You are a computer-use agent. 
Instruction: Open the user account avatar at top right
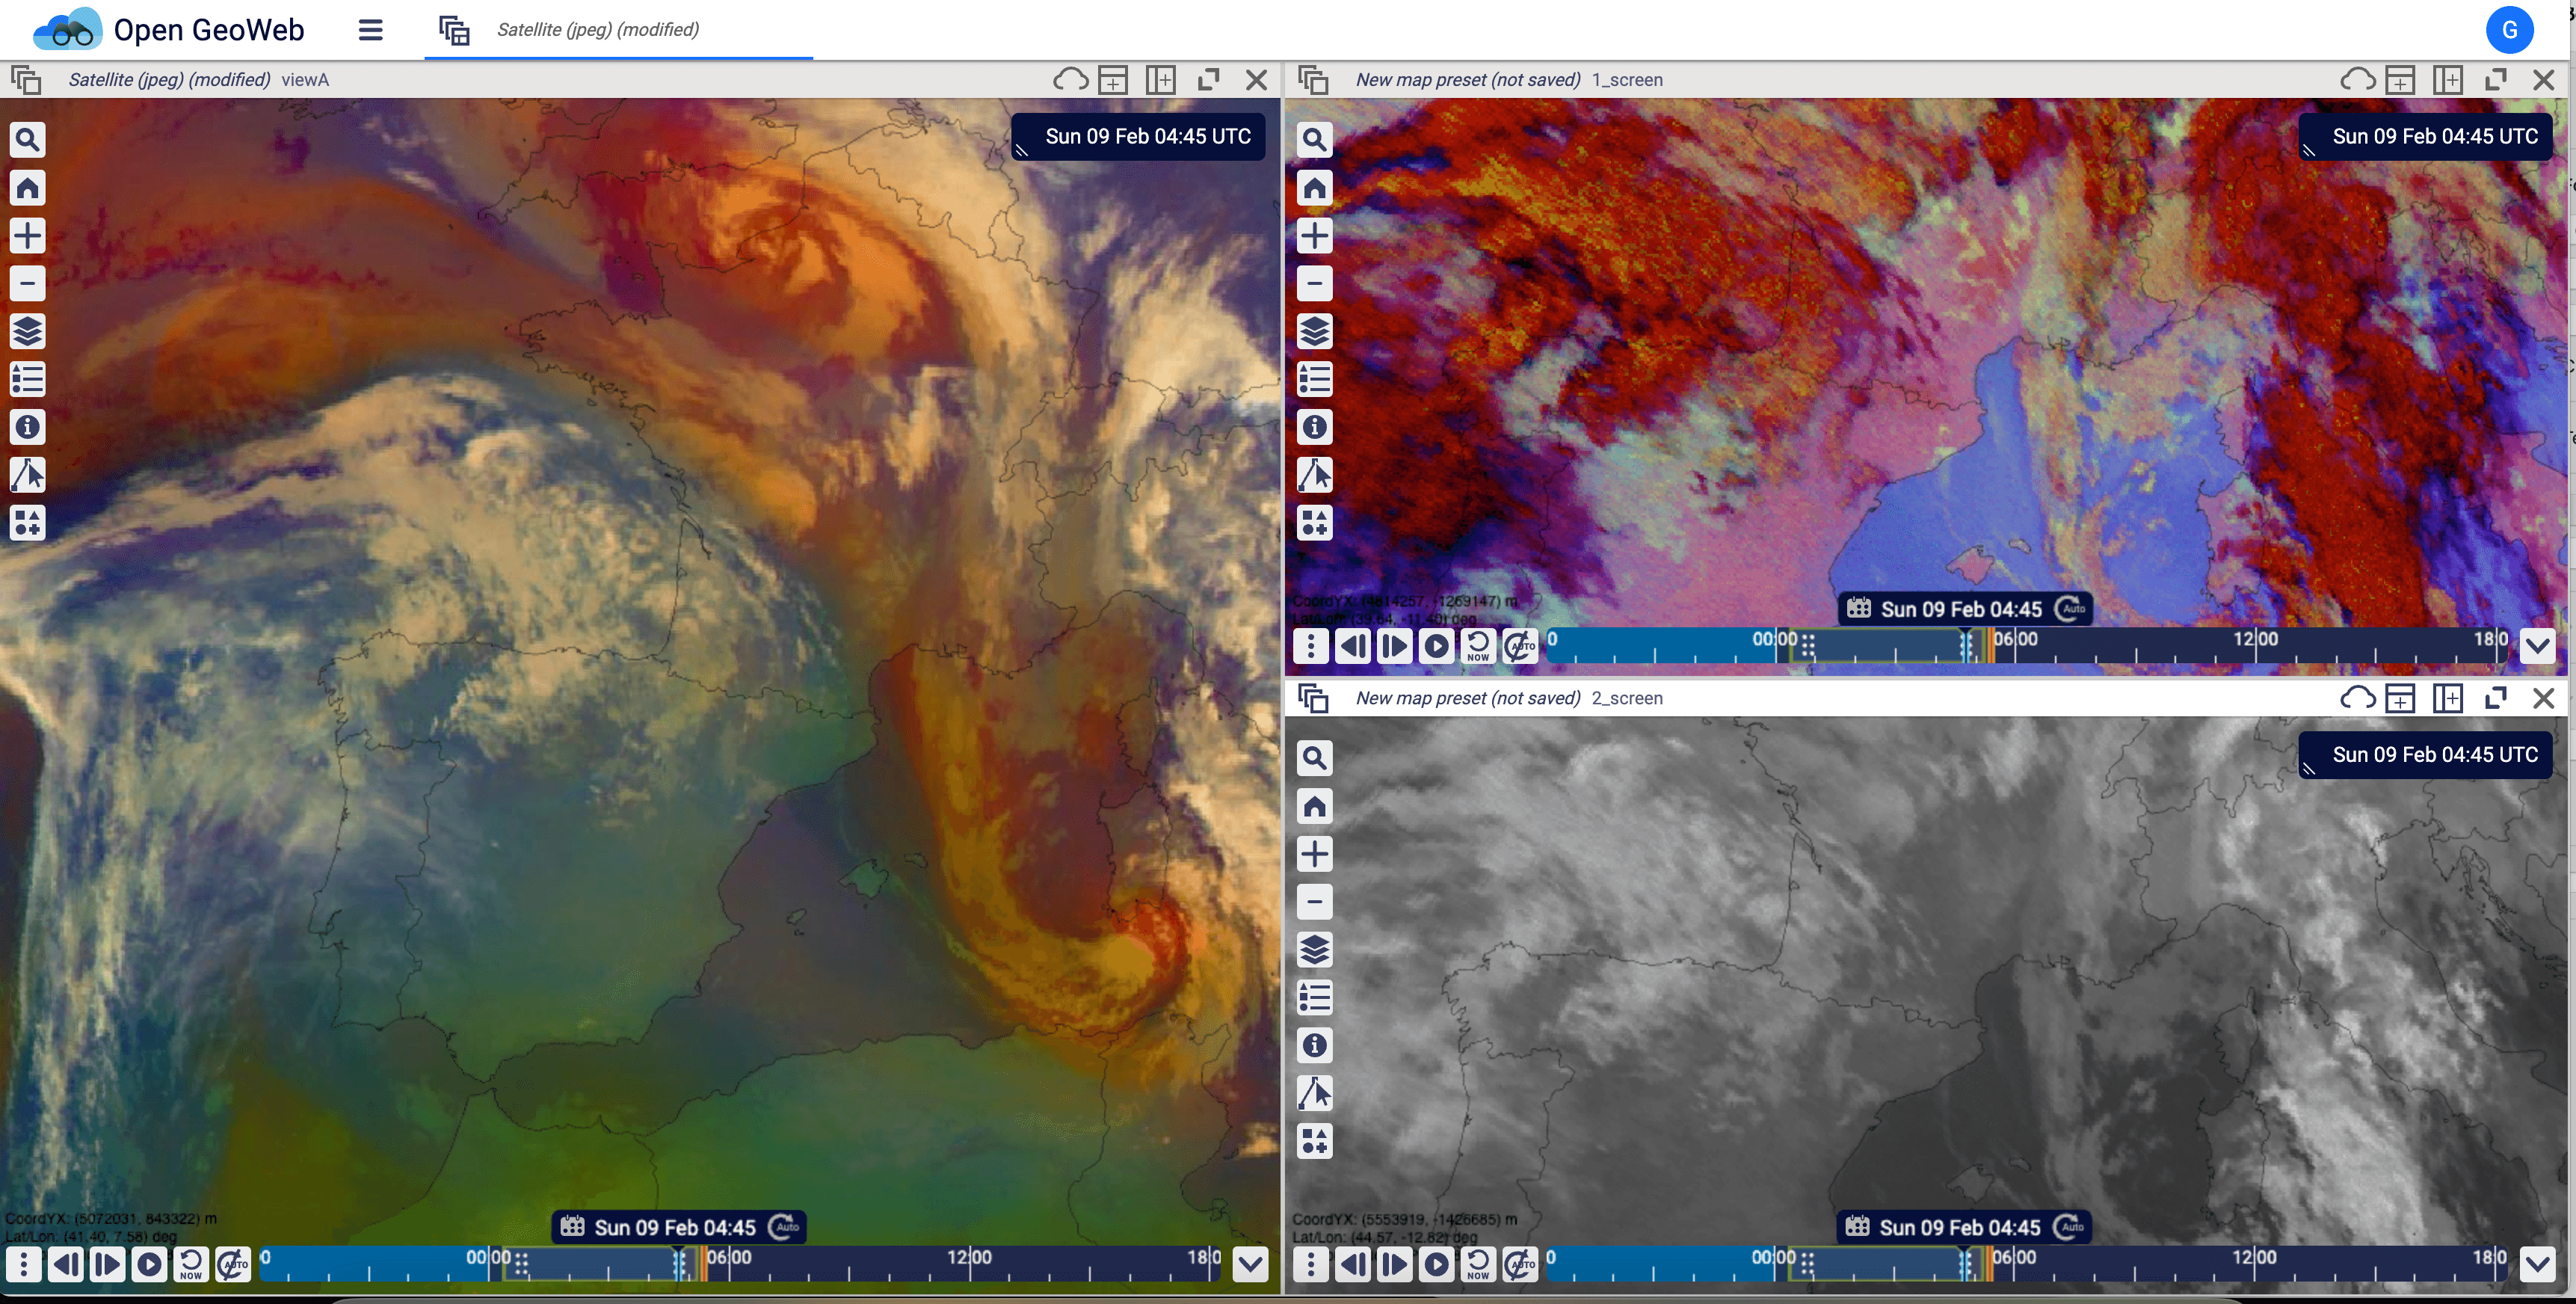coord(2510,29)
